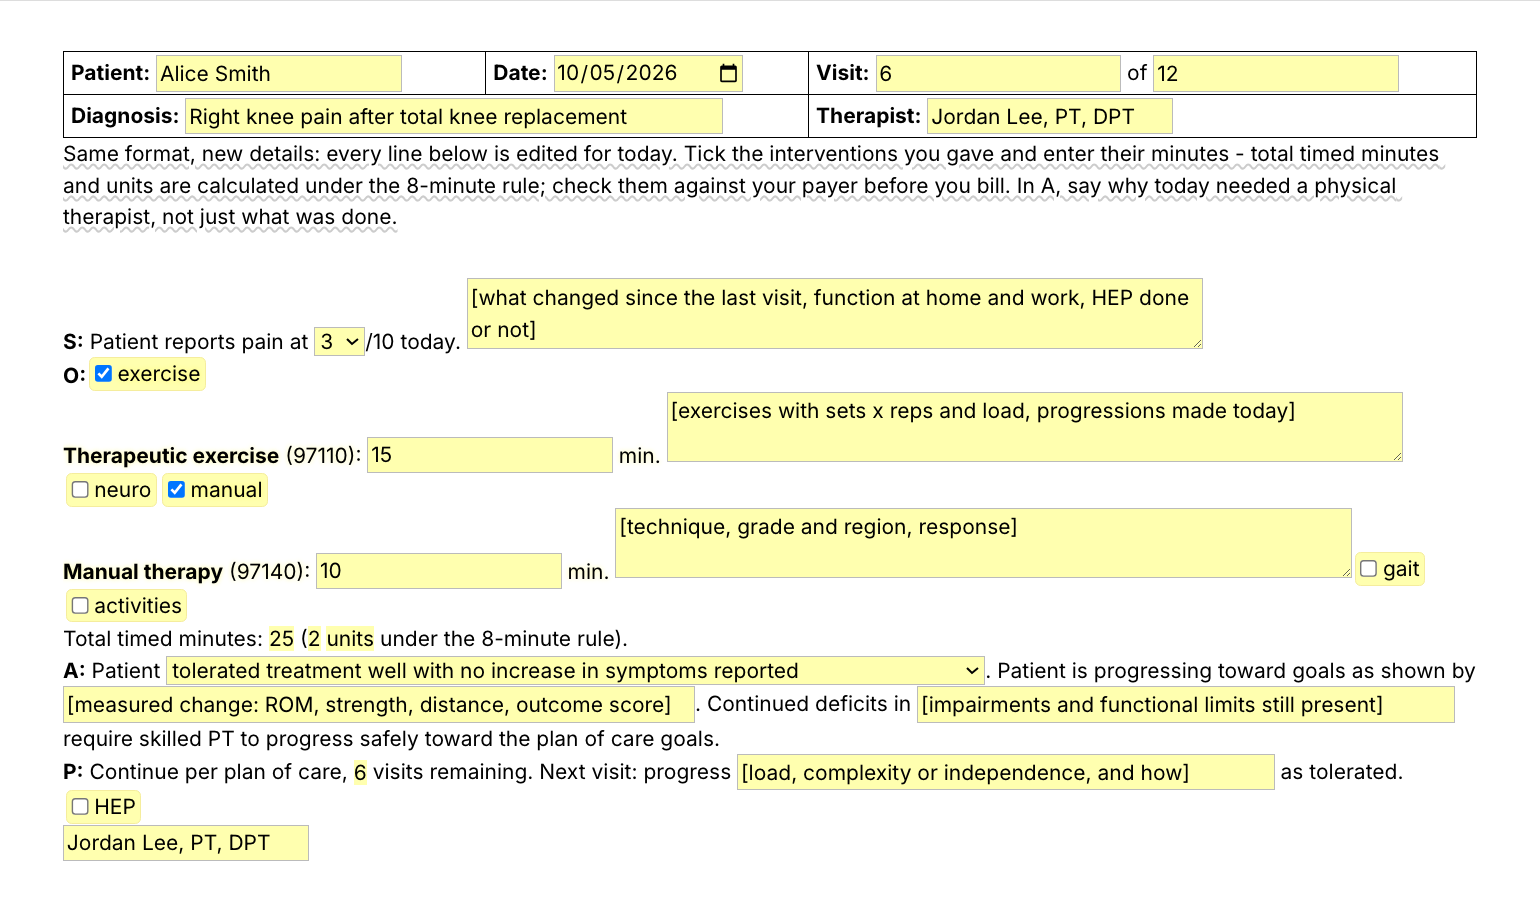Uncheck the exercise checkbox
The height and width of the screenshot is (907, 1540).
[103, 374]
